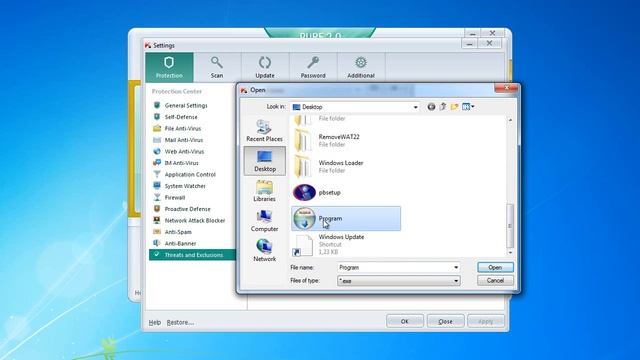640x360 pixels.
Task: Switch to the Update tab
Action: coord(265,67)
